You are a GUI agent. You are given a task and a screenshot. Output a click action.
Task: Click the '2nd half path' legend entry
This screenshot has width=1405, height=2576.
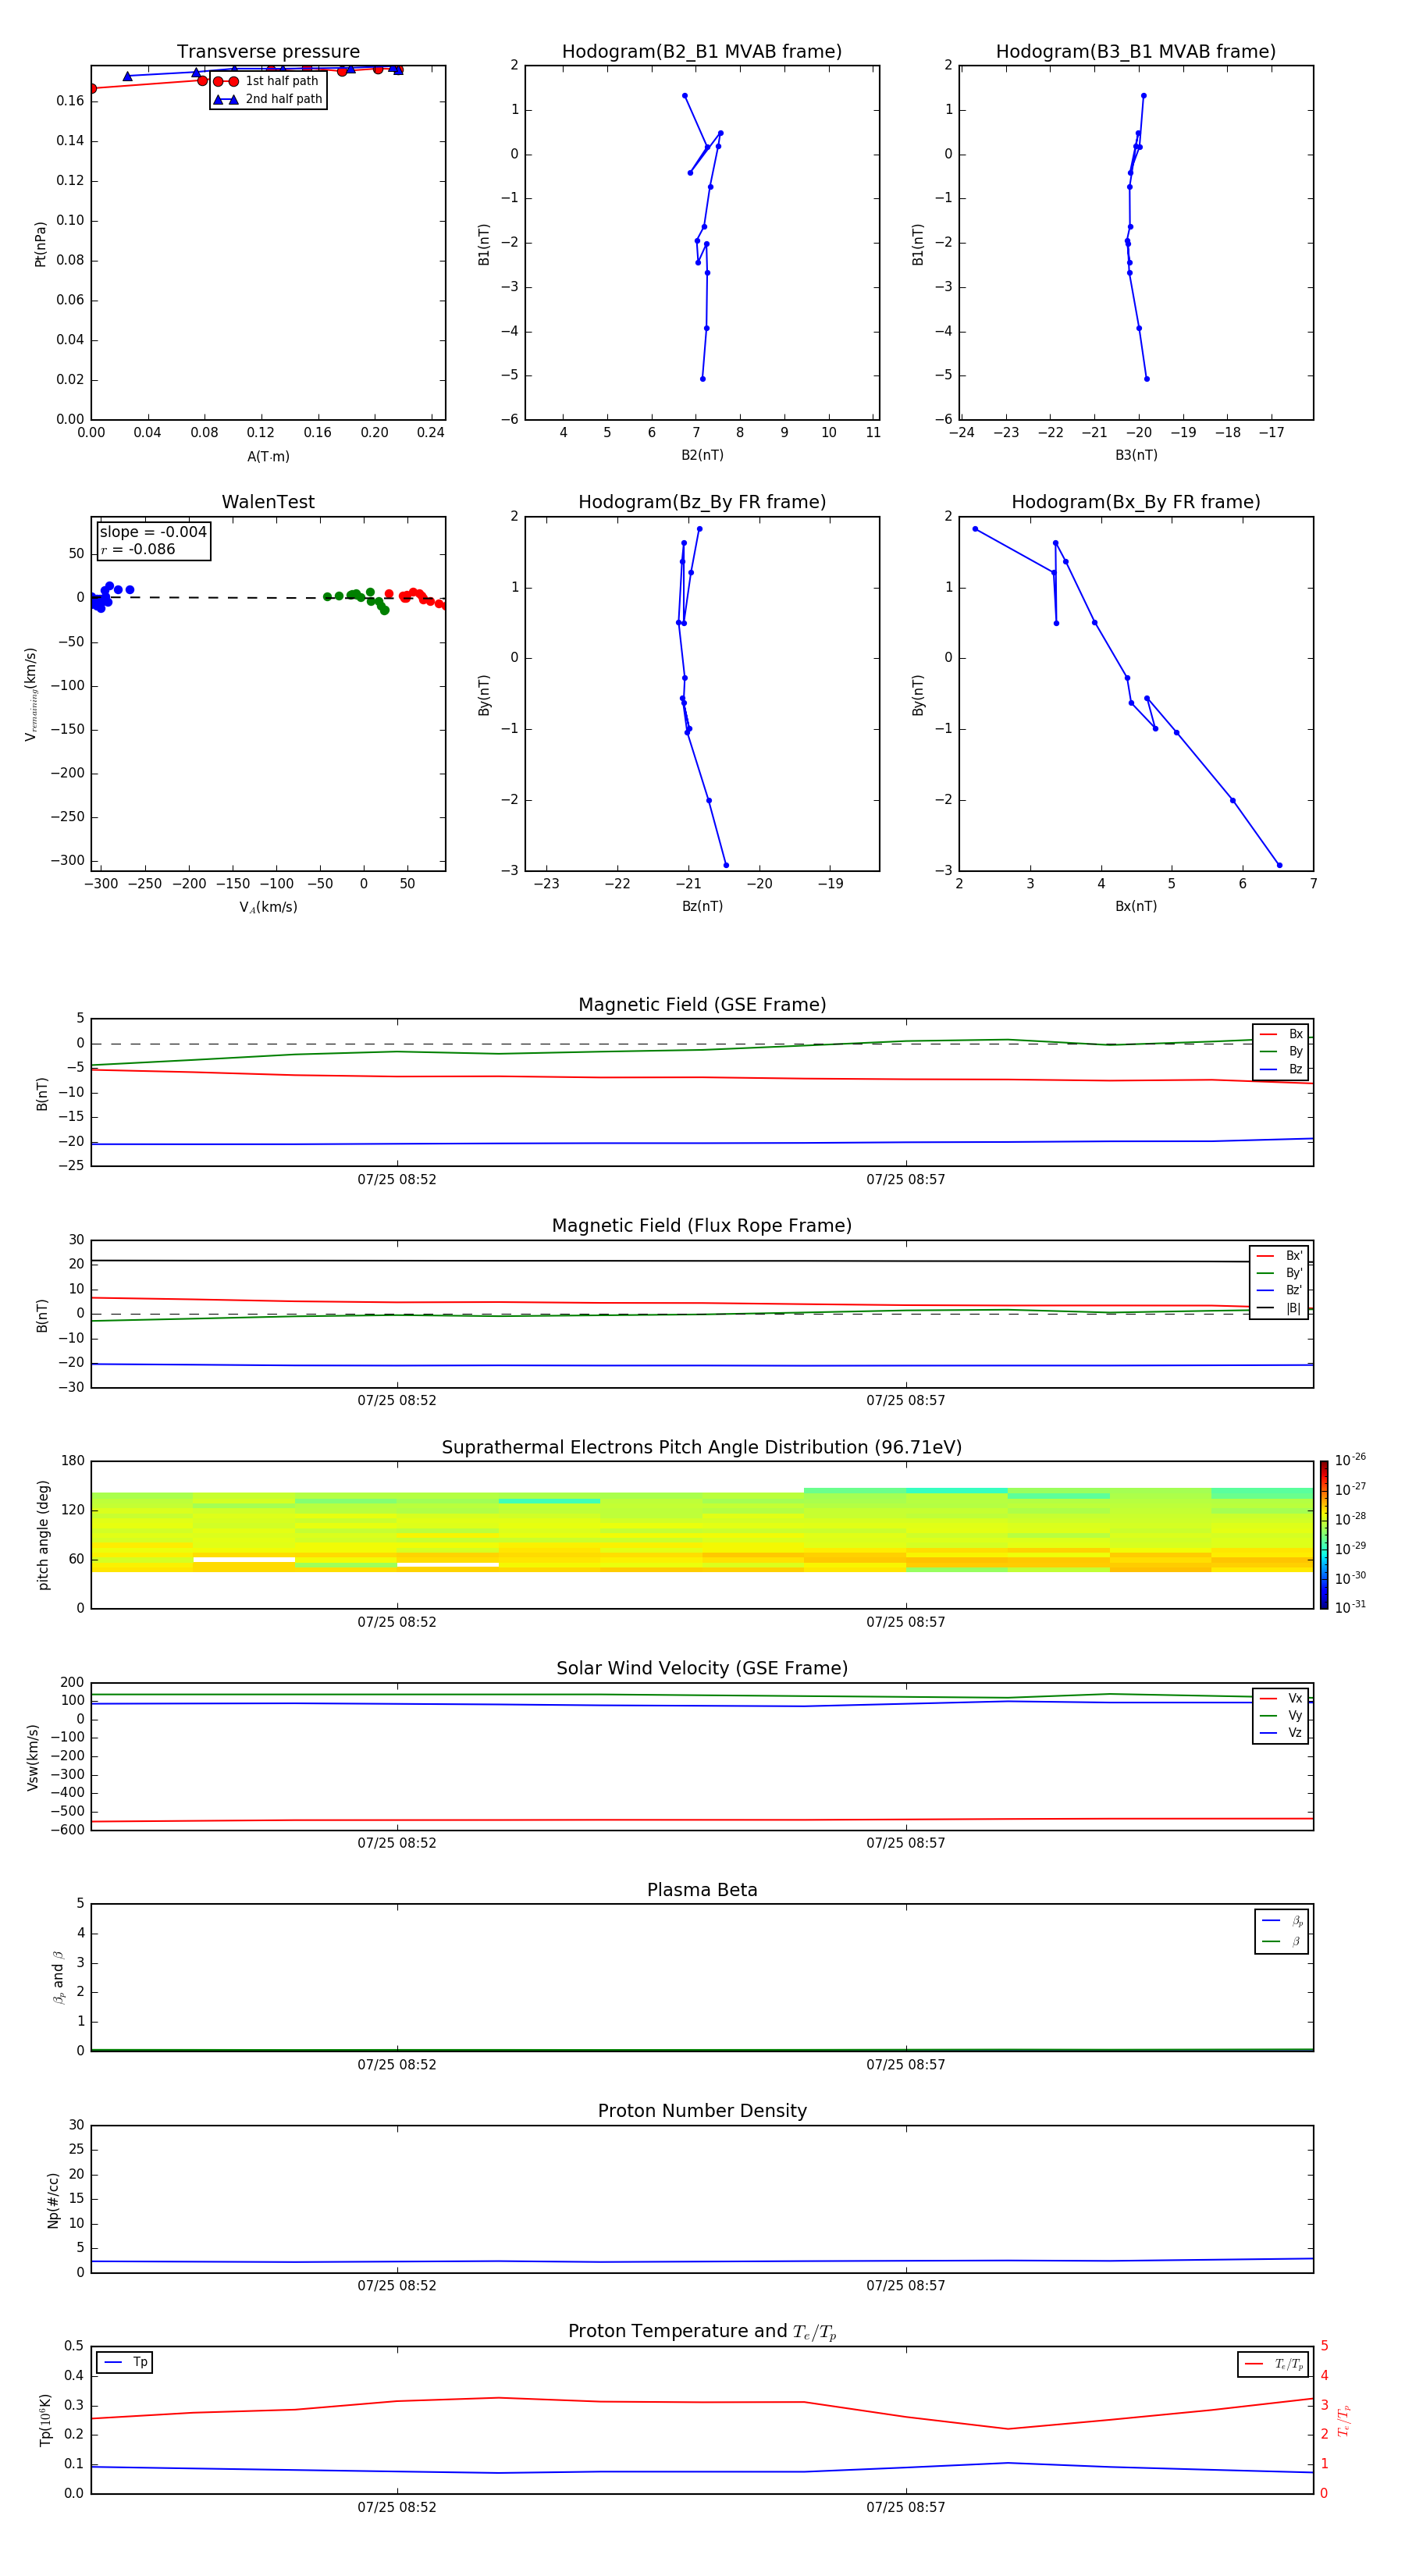pyautogui.click(x=267, y=99)
